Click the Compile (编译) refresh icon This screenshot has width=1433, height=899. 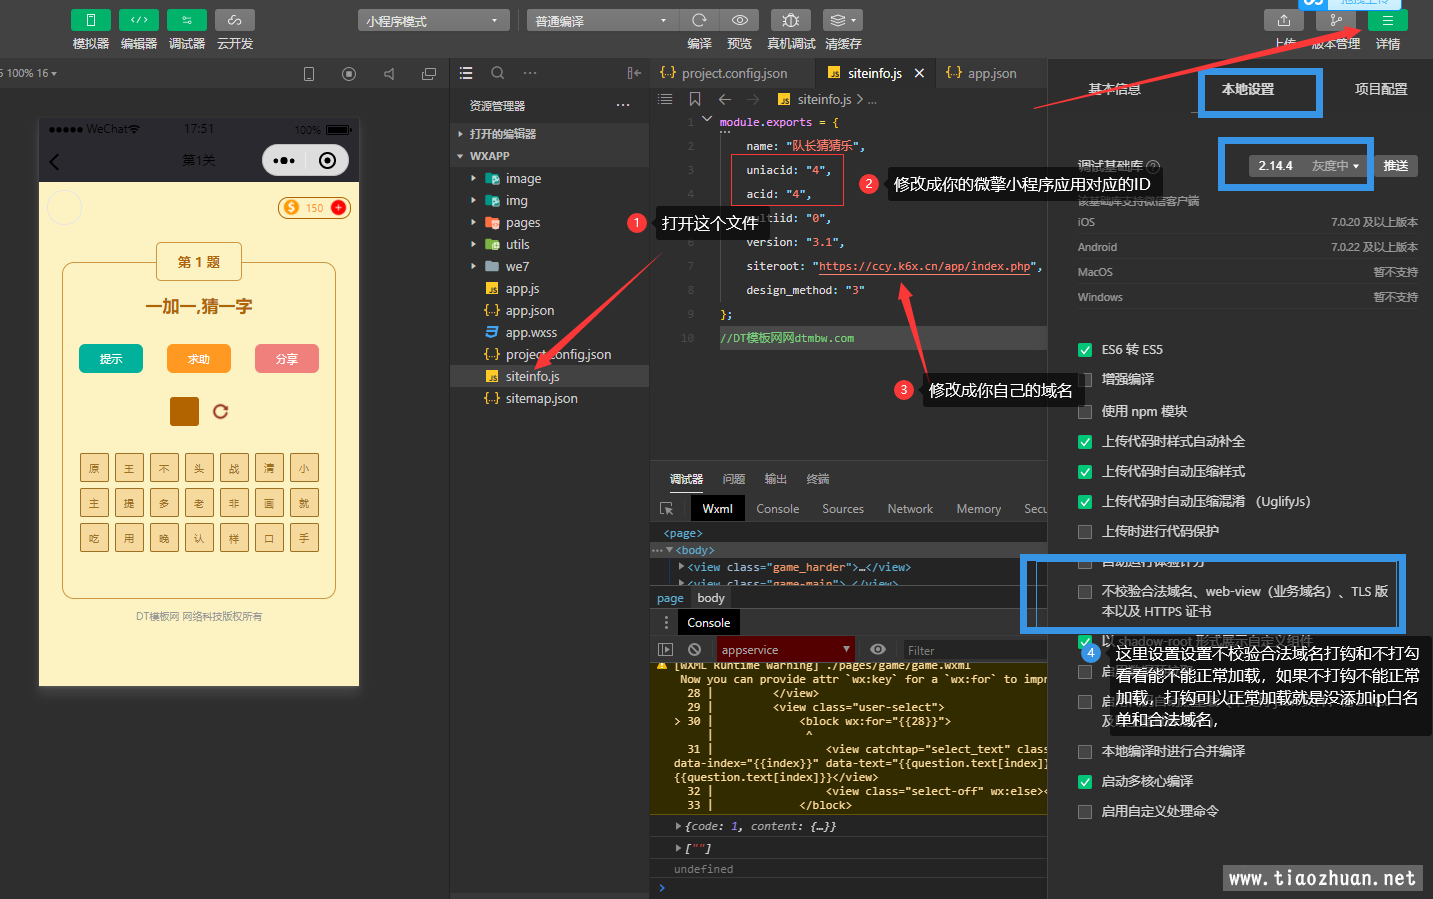tap(699, 20)
